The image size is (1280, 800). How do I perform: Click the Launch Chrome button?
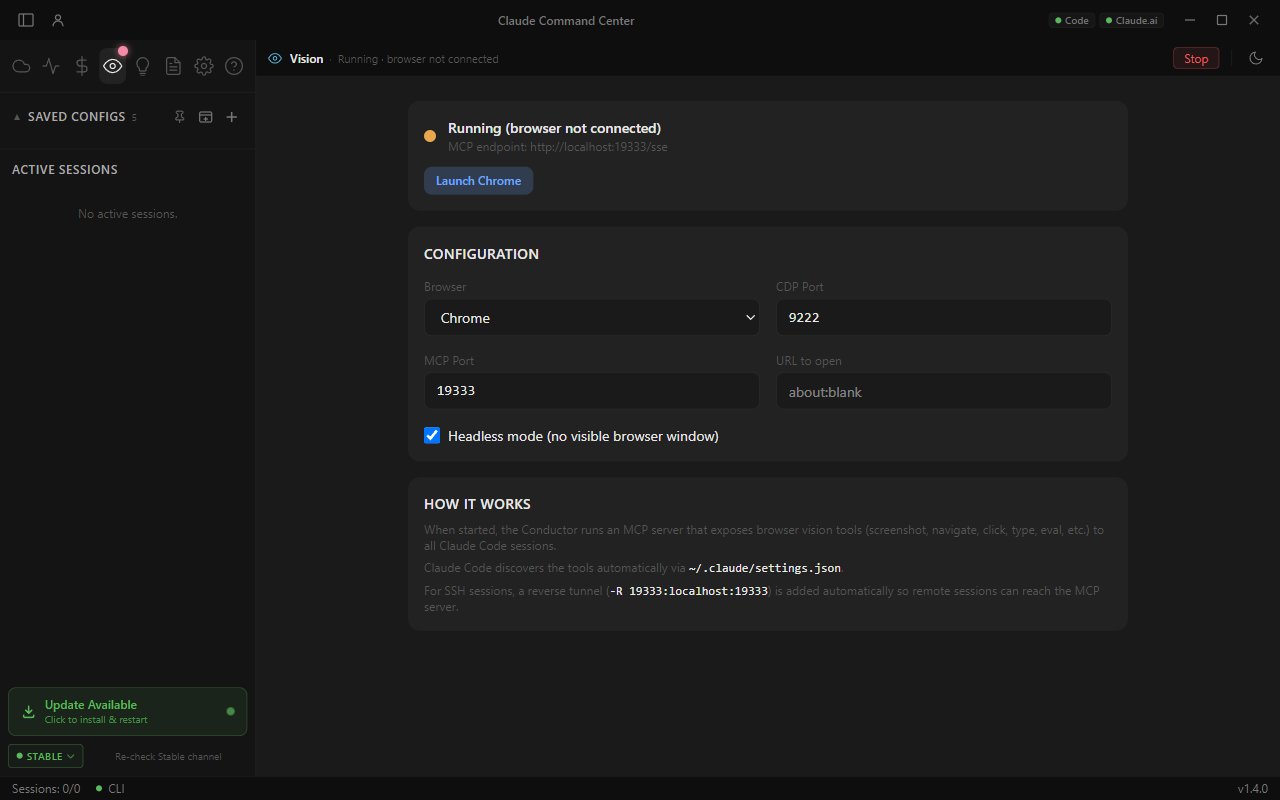[x=478, y=181]
